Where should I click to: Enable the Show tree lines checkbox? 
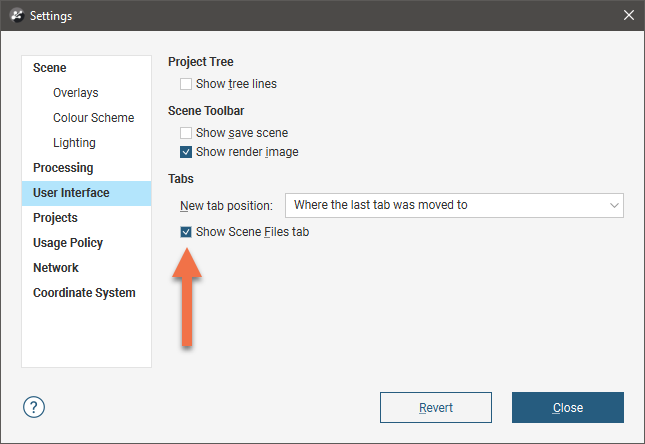pyautogui.click(x=186, y=84)
